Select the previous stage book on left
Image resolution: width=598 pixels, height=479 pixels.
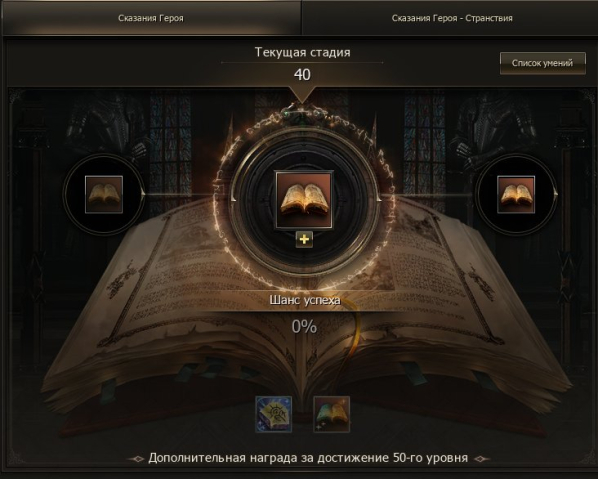[104, 194]
